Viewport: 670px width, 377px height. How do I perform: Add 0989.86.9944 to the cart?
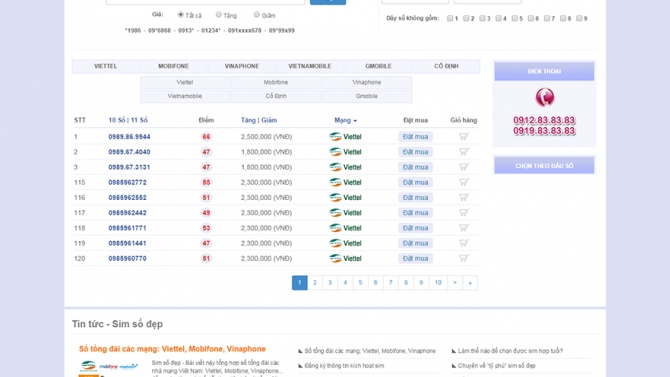[464, 136]
